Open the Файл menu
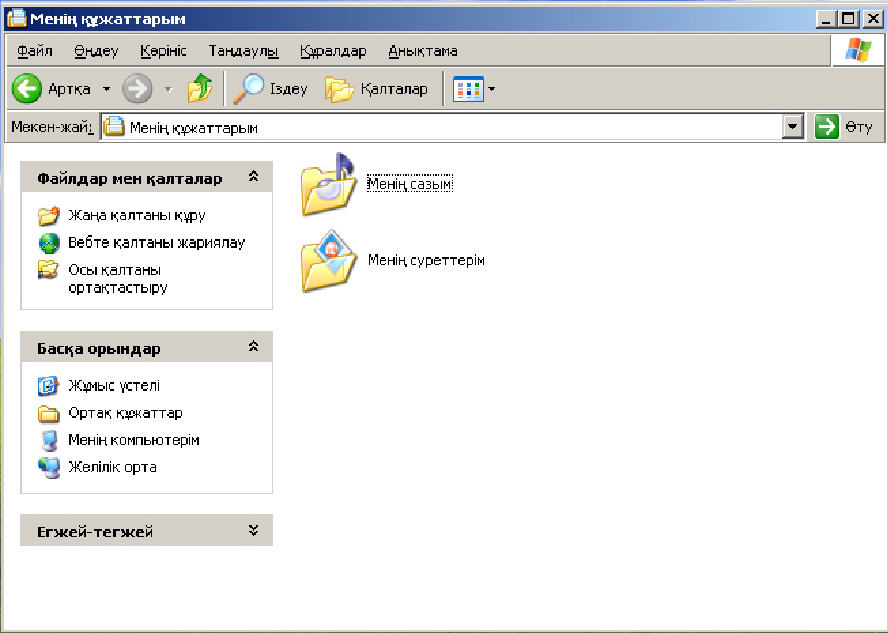Screen dimensions: 888x633 [35, 51]
